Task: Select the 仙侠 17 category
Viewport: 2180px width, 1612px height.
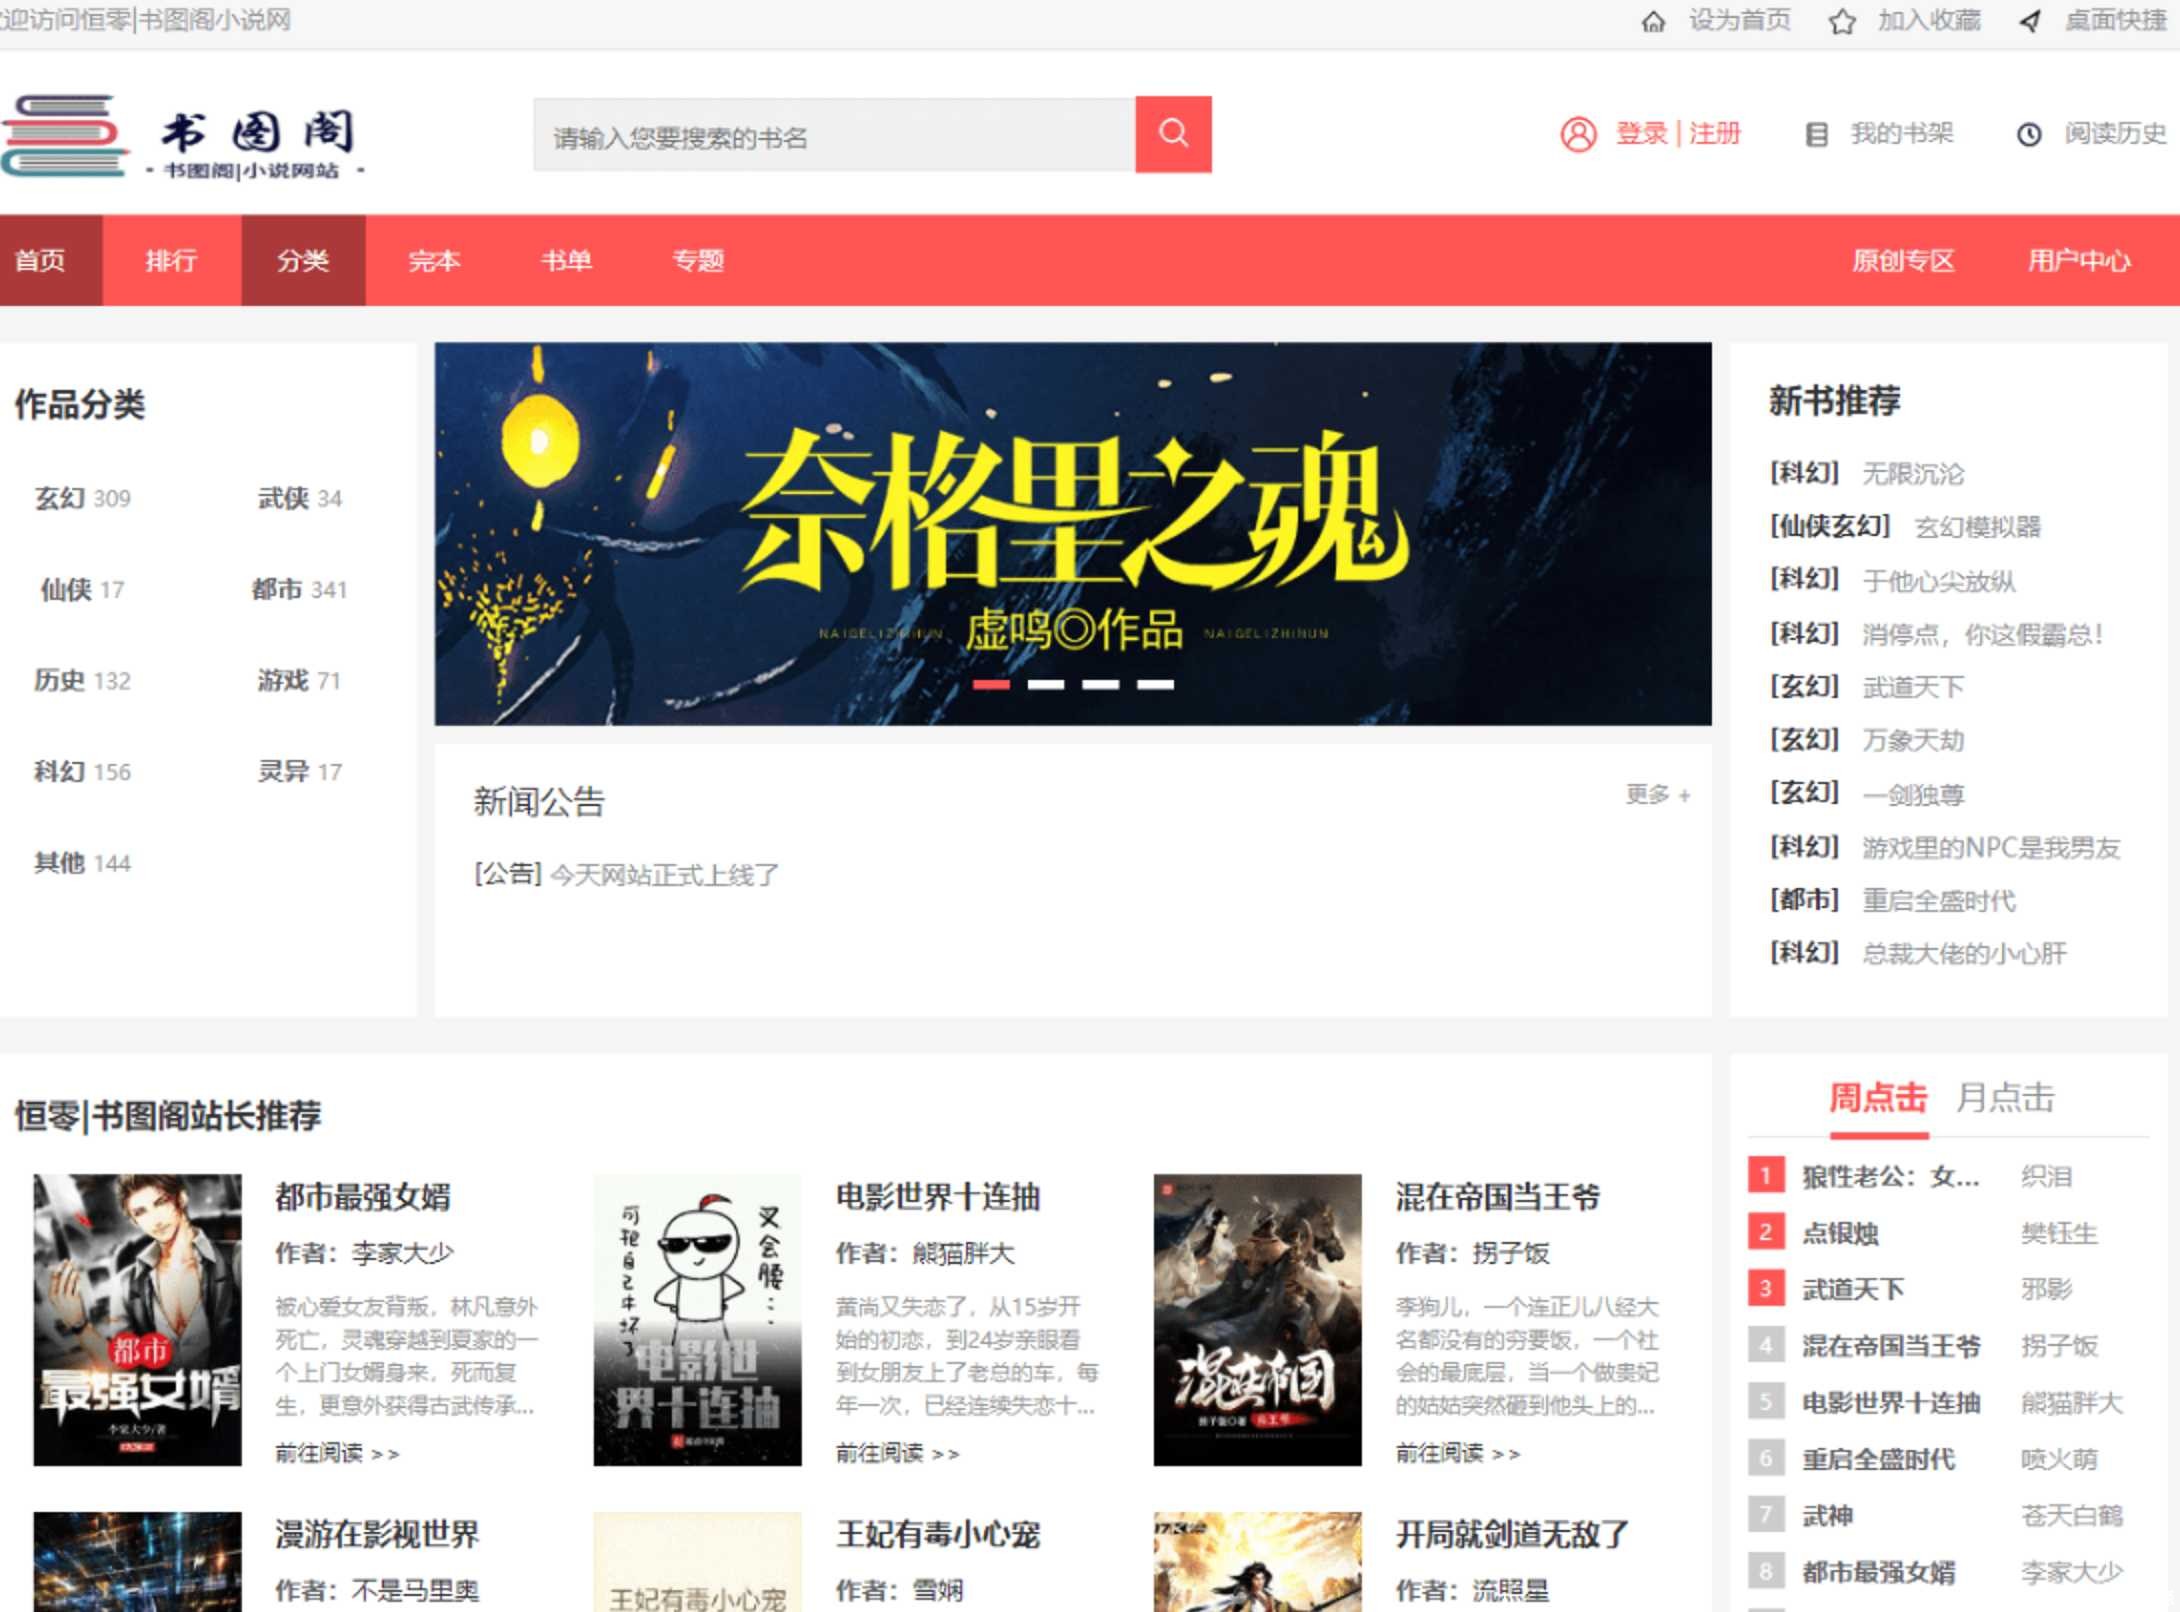Action: (83, 589)
